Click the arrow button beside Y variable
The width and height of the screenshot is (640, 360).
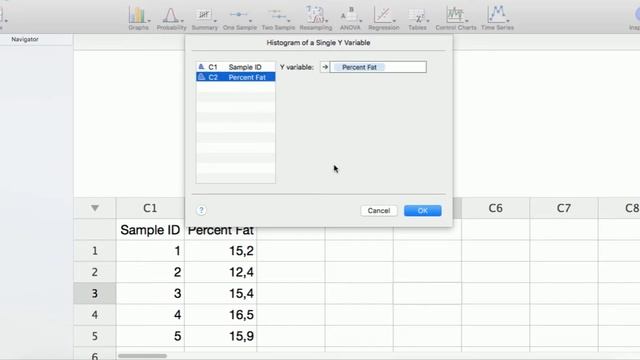[x=325, y=67]
